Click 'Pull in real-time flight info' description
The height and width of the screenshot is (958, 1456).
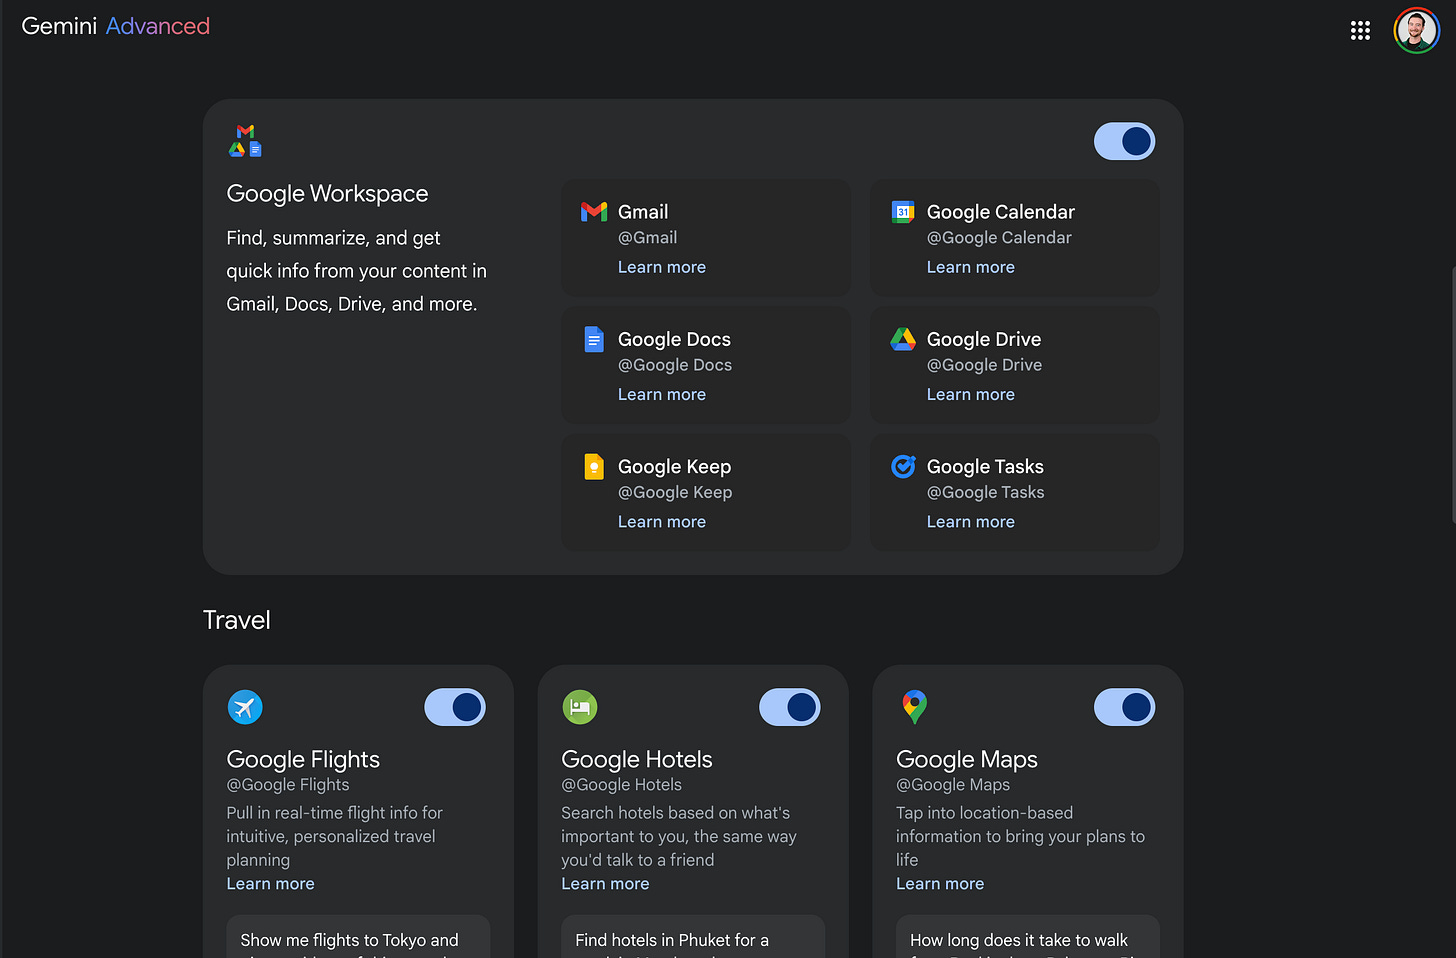coord(334,836)
